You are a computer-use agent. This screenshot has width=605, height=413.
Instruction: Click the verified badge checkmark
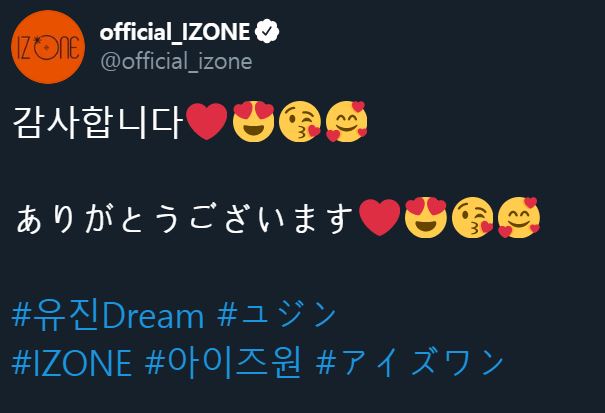(264, 32)
